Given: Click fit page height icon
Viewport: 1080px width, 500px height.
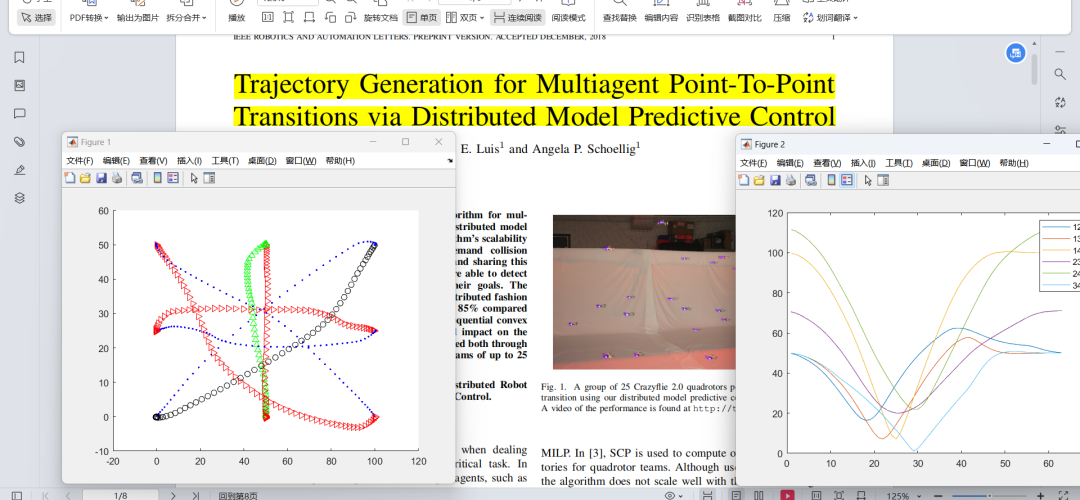Looking at the screenshot, I should pyautogui.click(x=288, y=17).
